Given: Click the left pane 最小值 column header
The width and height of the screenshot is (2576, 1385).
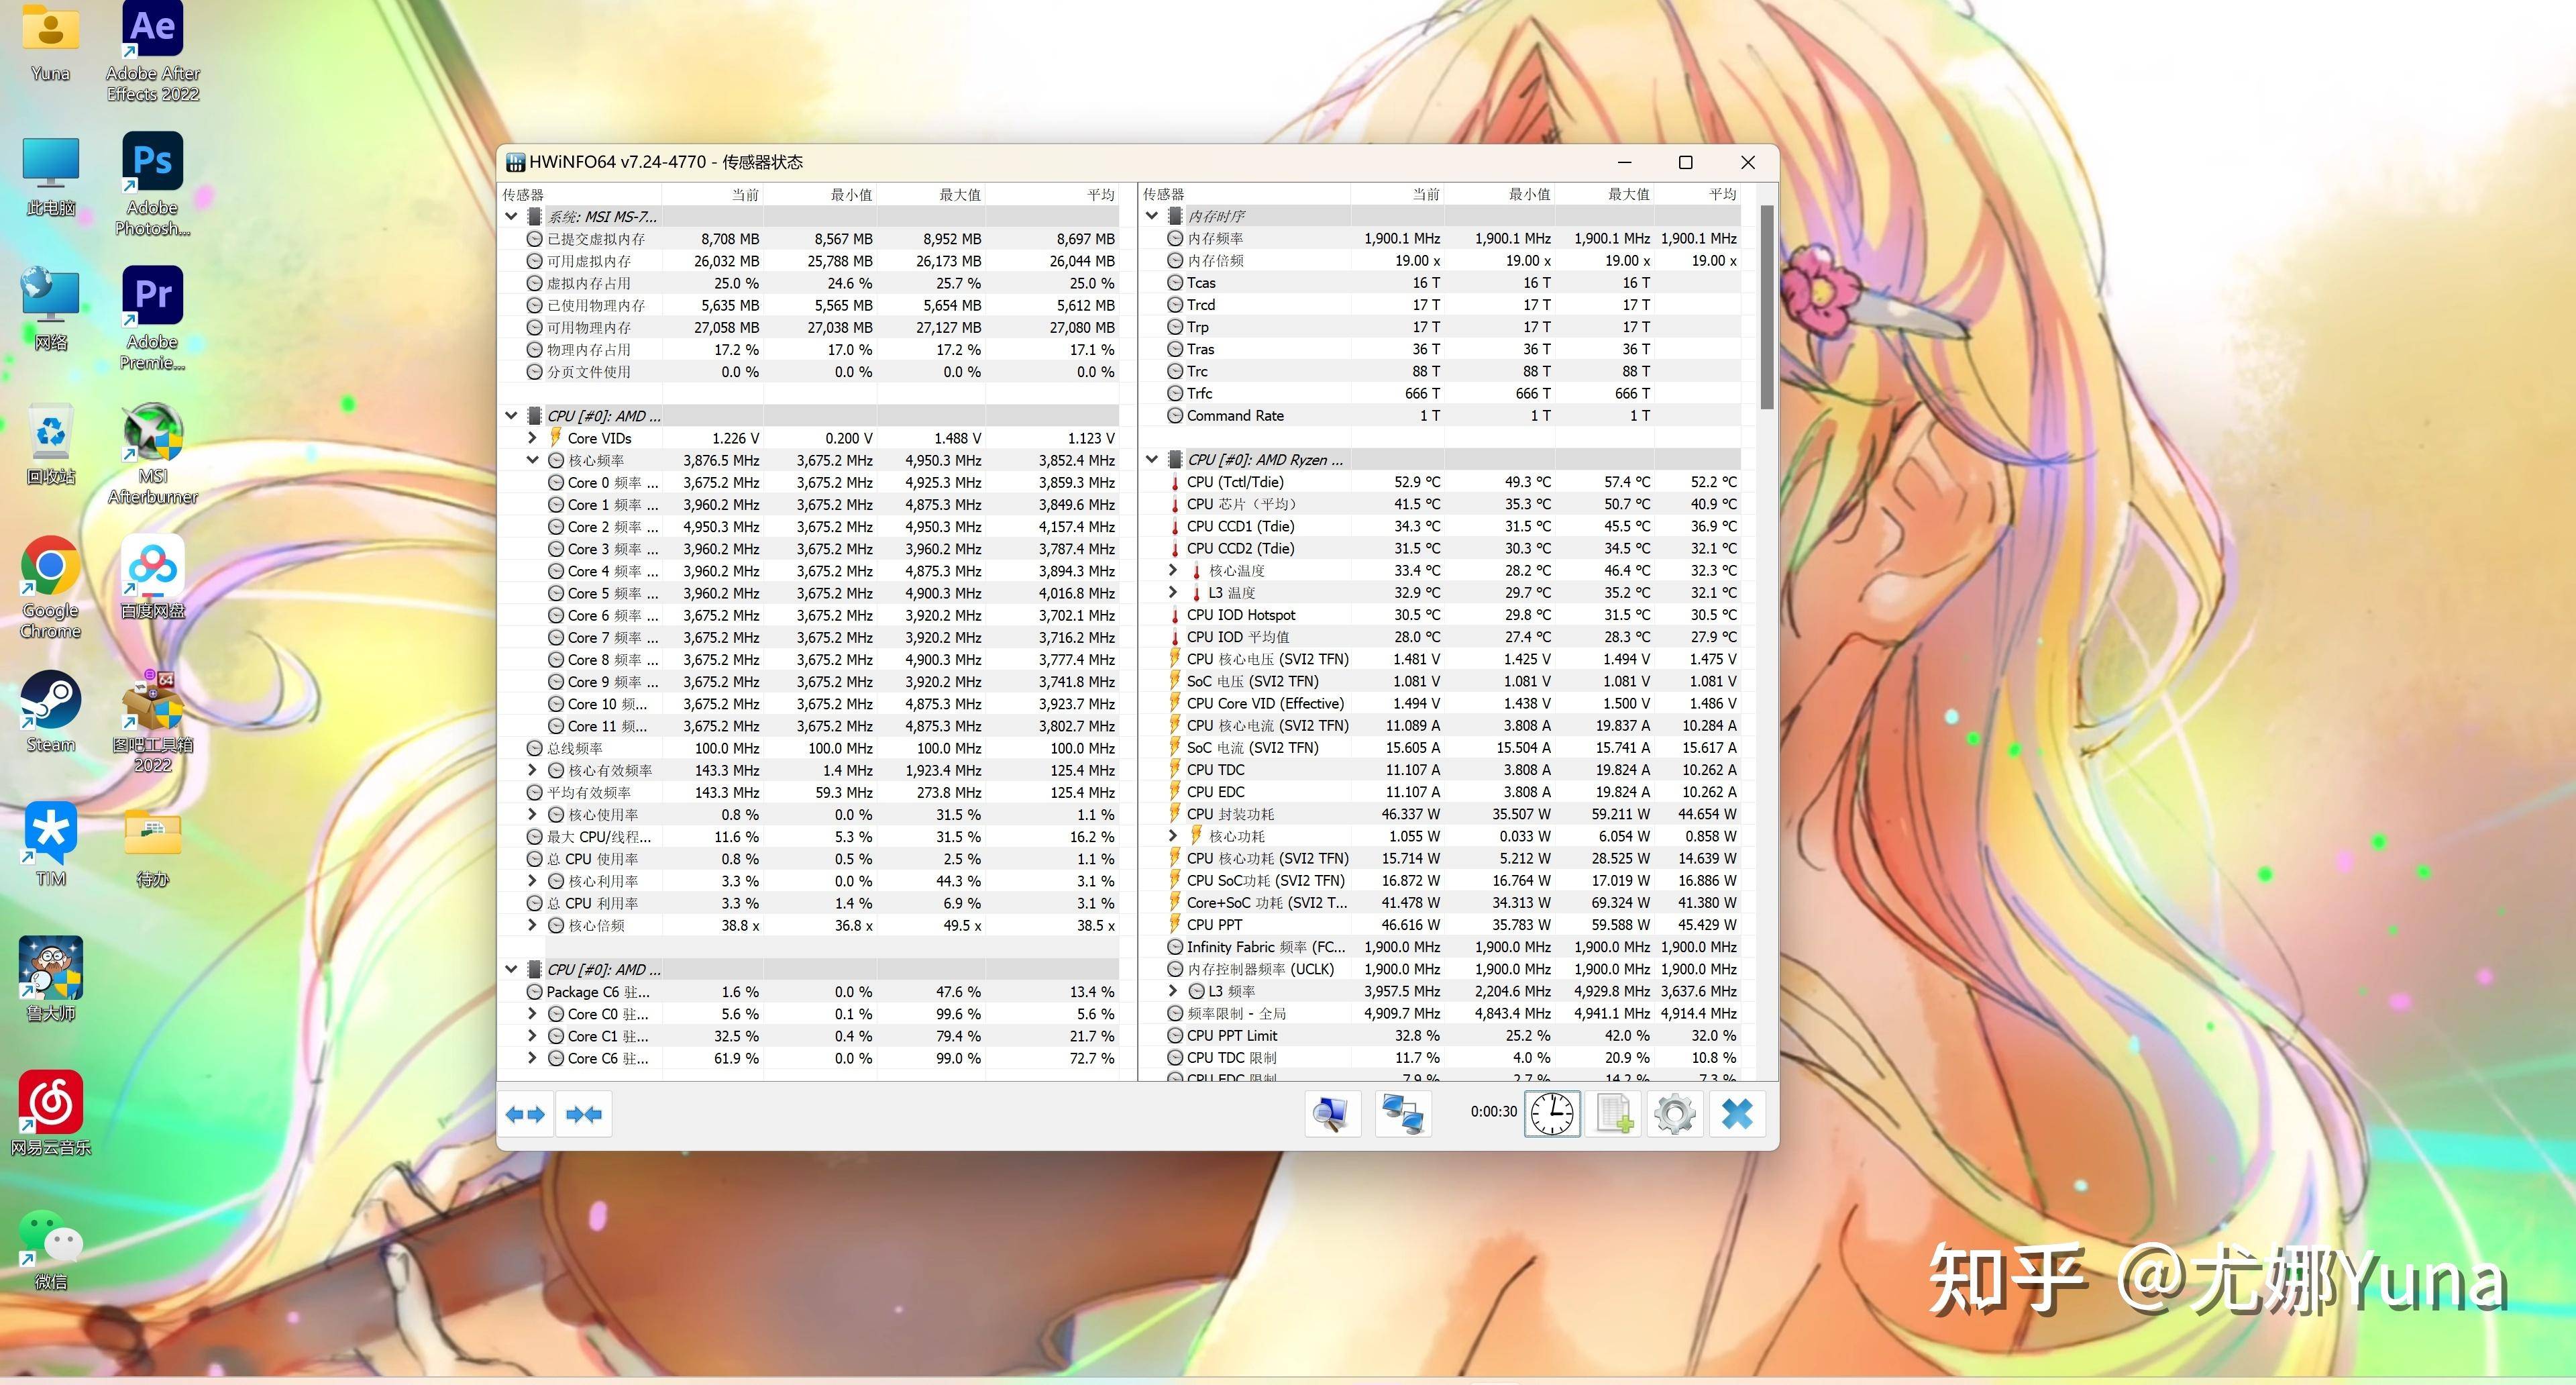Looking at the screenshot, I should tap(820, 194).
